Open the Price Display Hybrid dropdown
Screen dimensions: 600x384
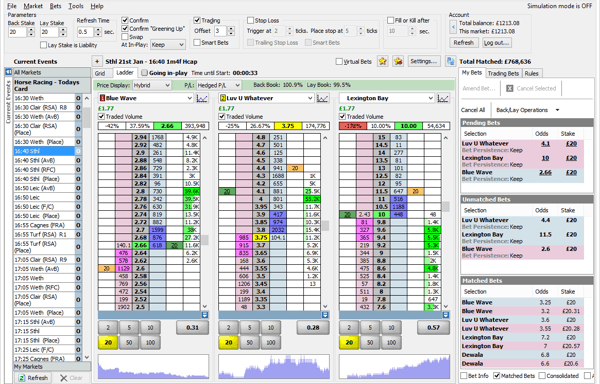(x=152, y=85)
